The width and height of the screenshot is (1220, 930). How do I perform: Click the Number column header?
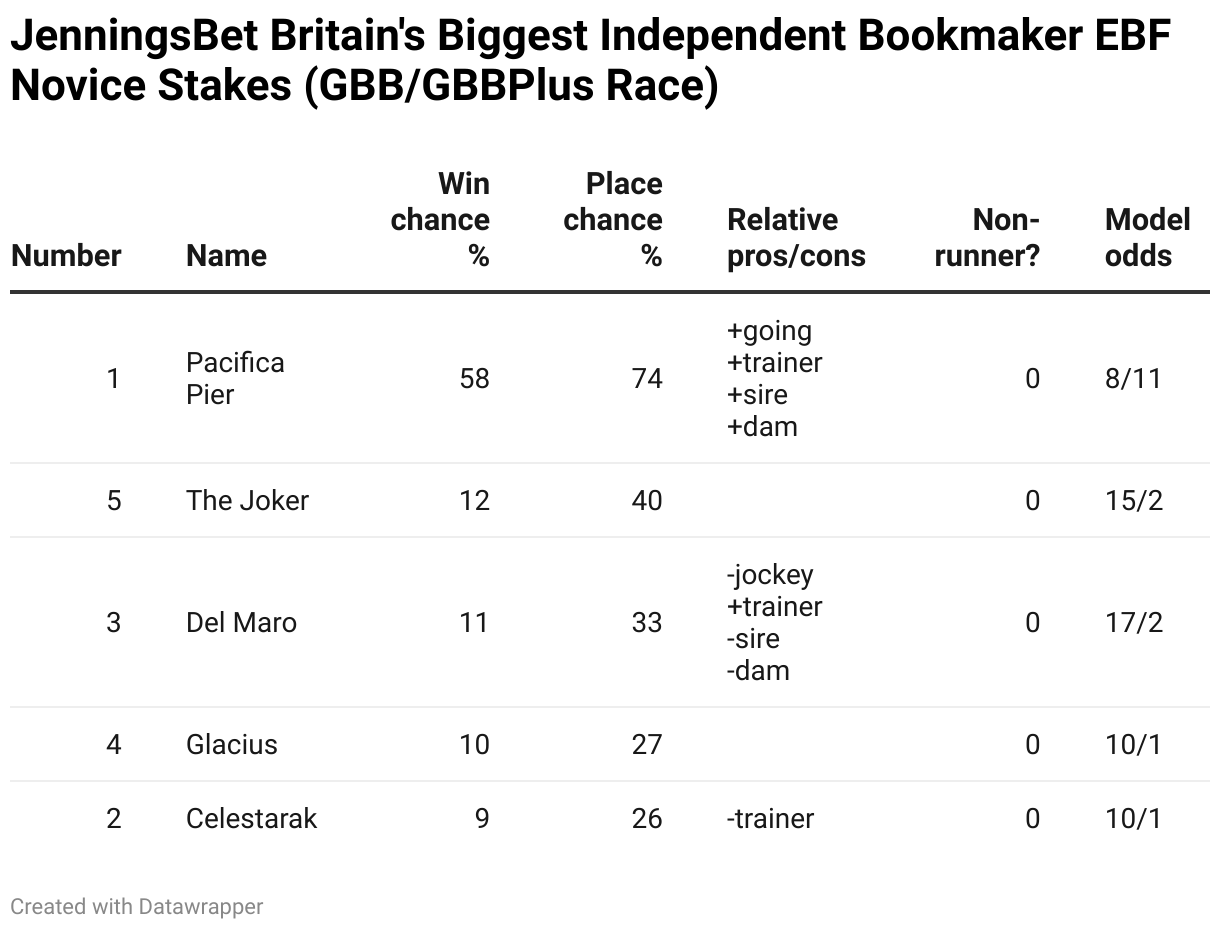(x=66, y=255)
